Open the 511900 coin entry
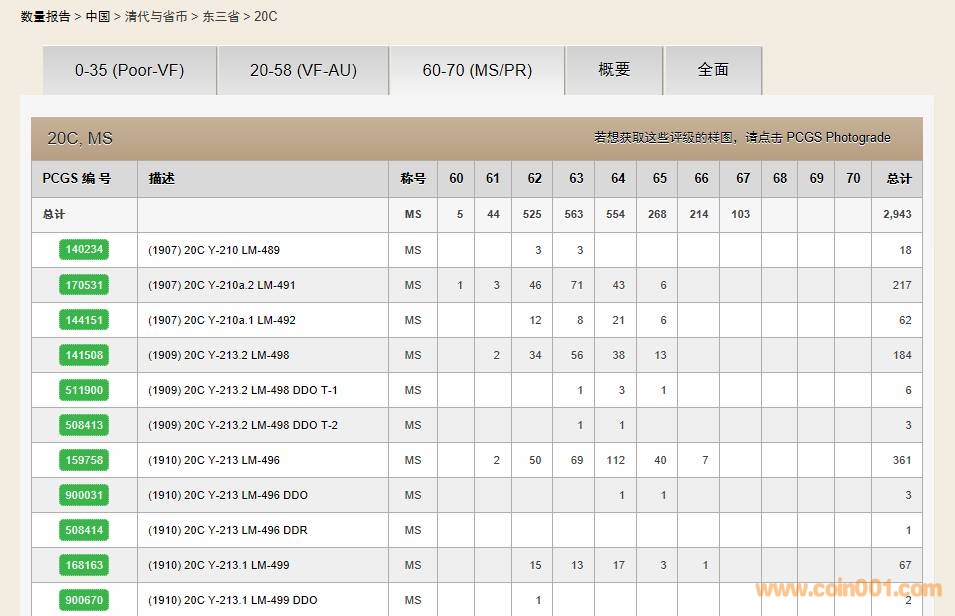This screenshot has width=955, height=616. pos(84,390)
